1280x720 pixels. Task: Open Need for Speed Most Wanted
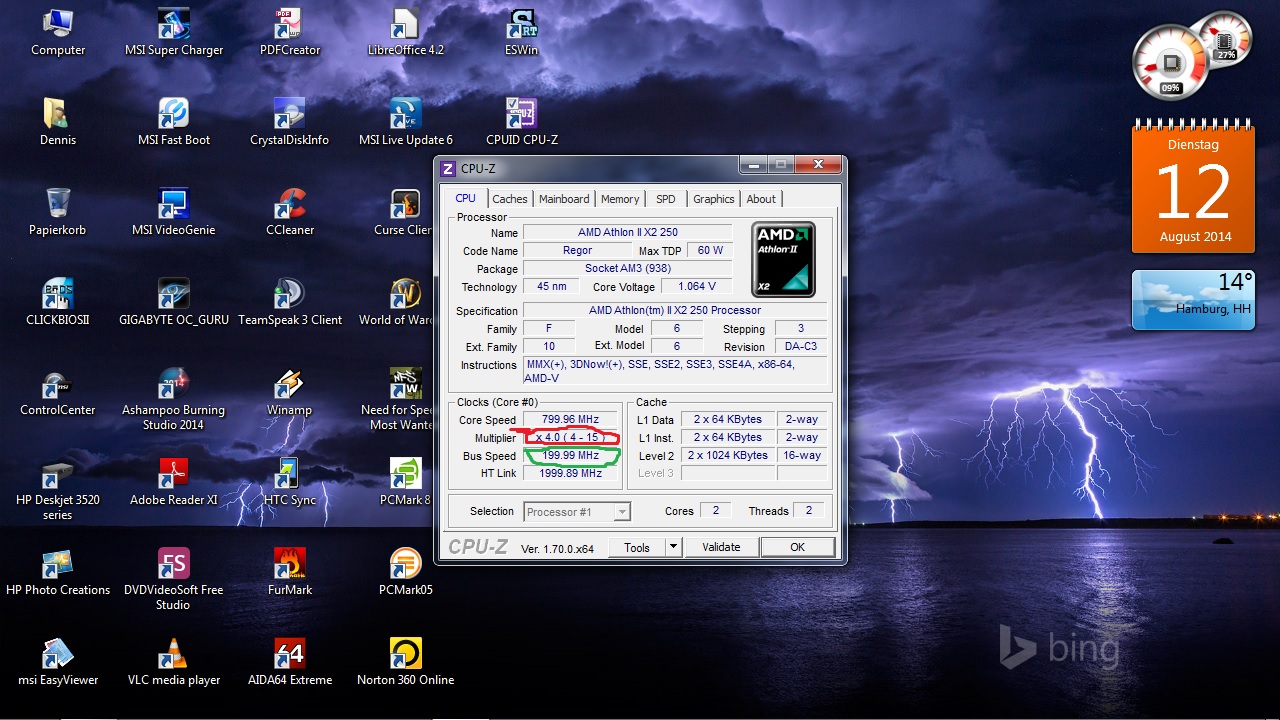click(x=400, y=398)
